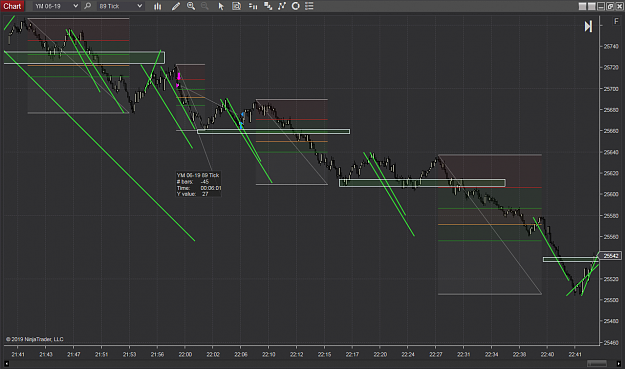Select the cyan arrow marker near 22:06
The width and height of the screenshot is (625, 369).
240,125
